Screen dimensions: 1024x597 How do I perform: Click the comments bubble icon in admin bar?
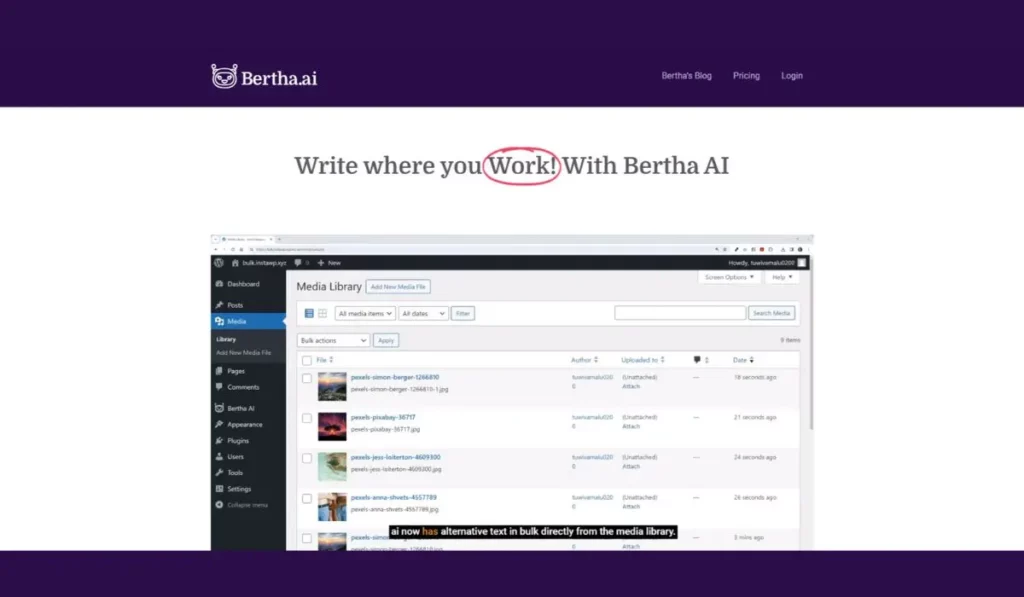coord(298,263)
